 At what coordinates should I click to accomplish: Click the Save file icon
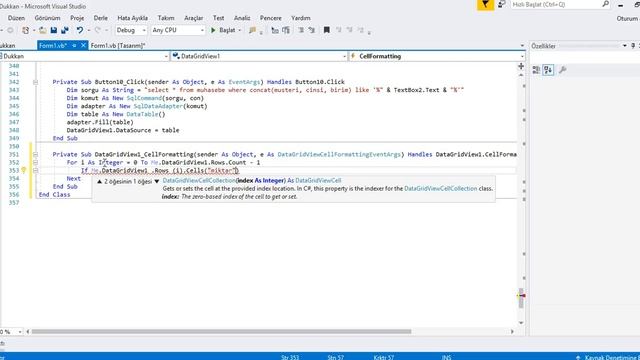(x=53, y=30)
